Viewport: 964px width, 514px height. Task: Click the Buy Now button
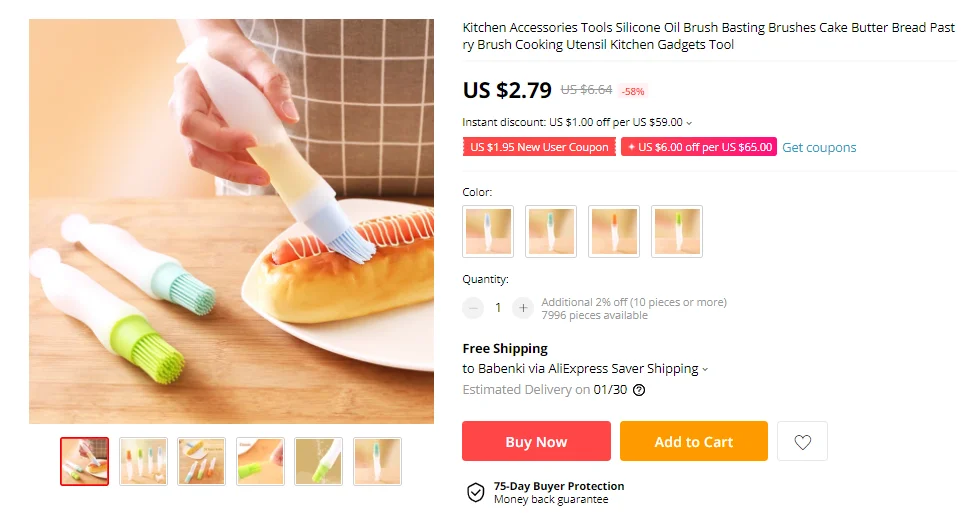[x=536, y=442]
